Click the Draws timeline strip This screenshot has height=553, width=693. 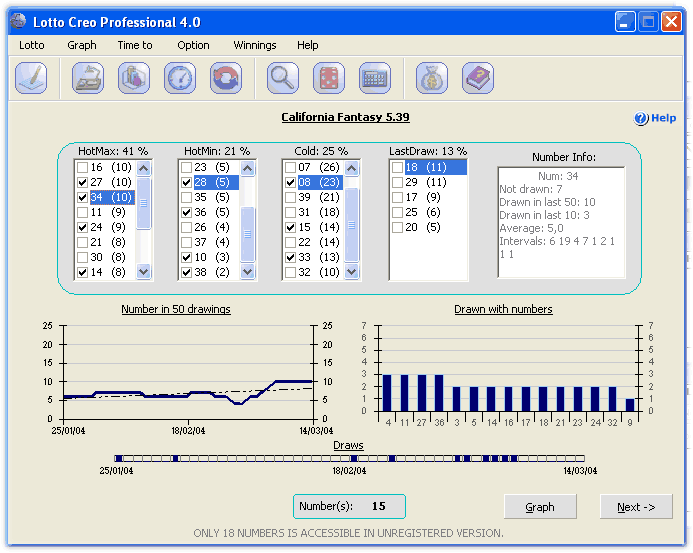349,458
